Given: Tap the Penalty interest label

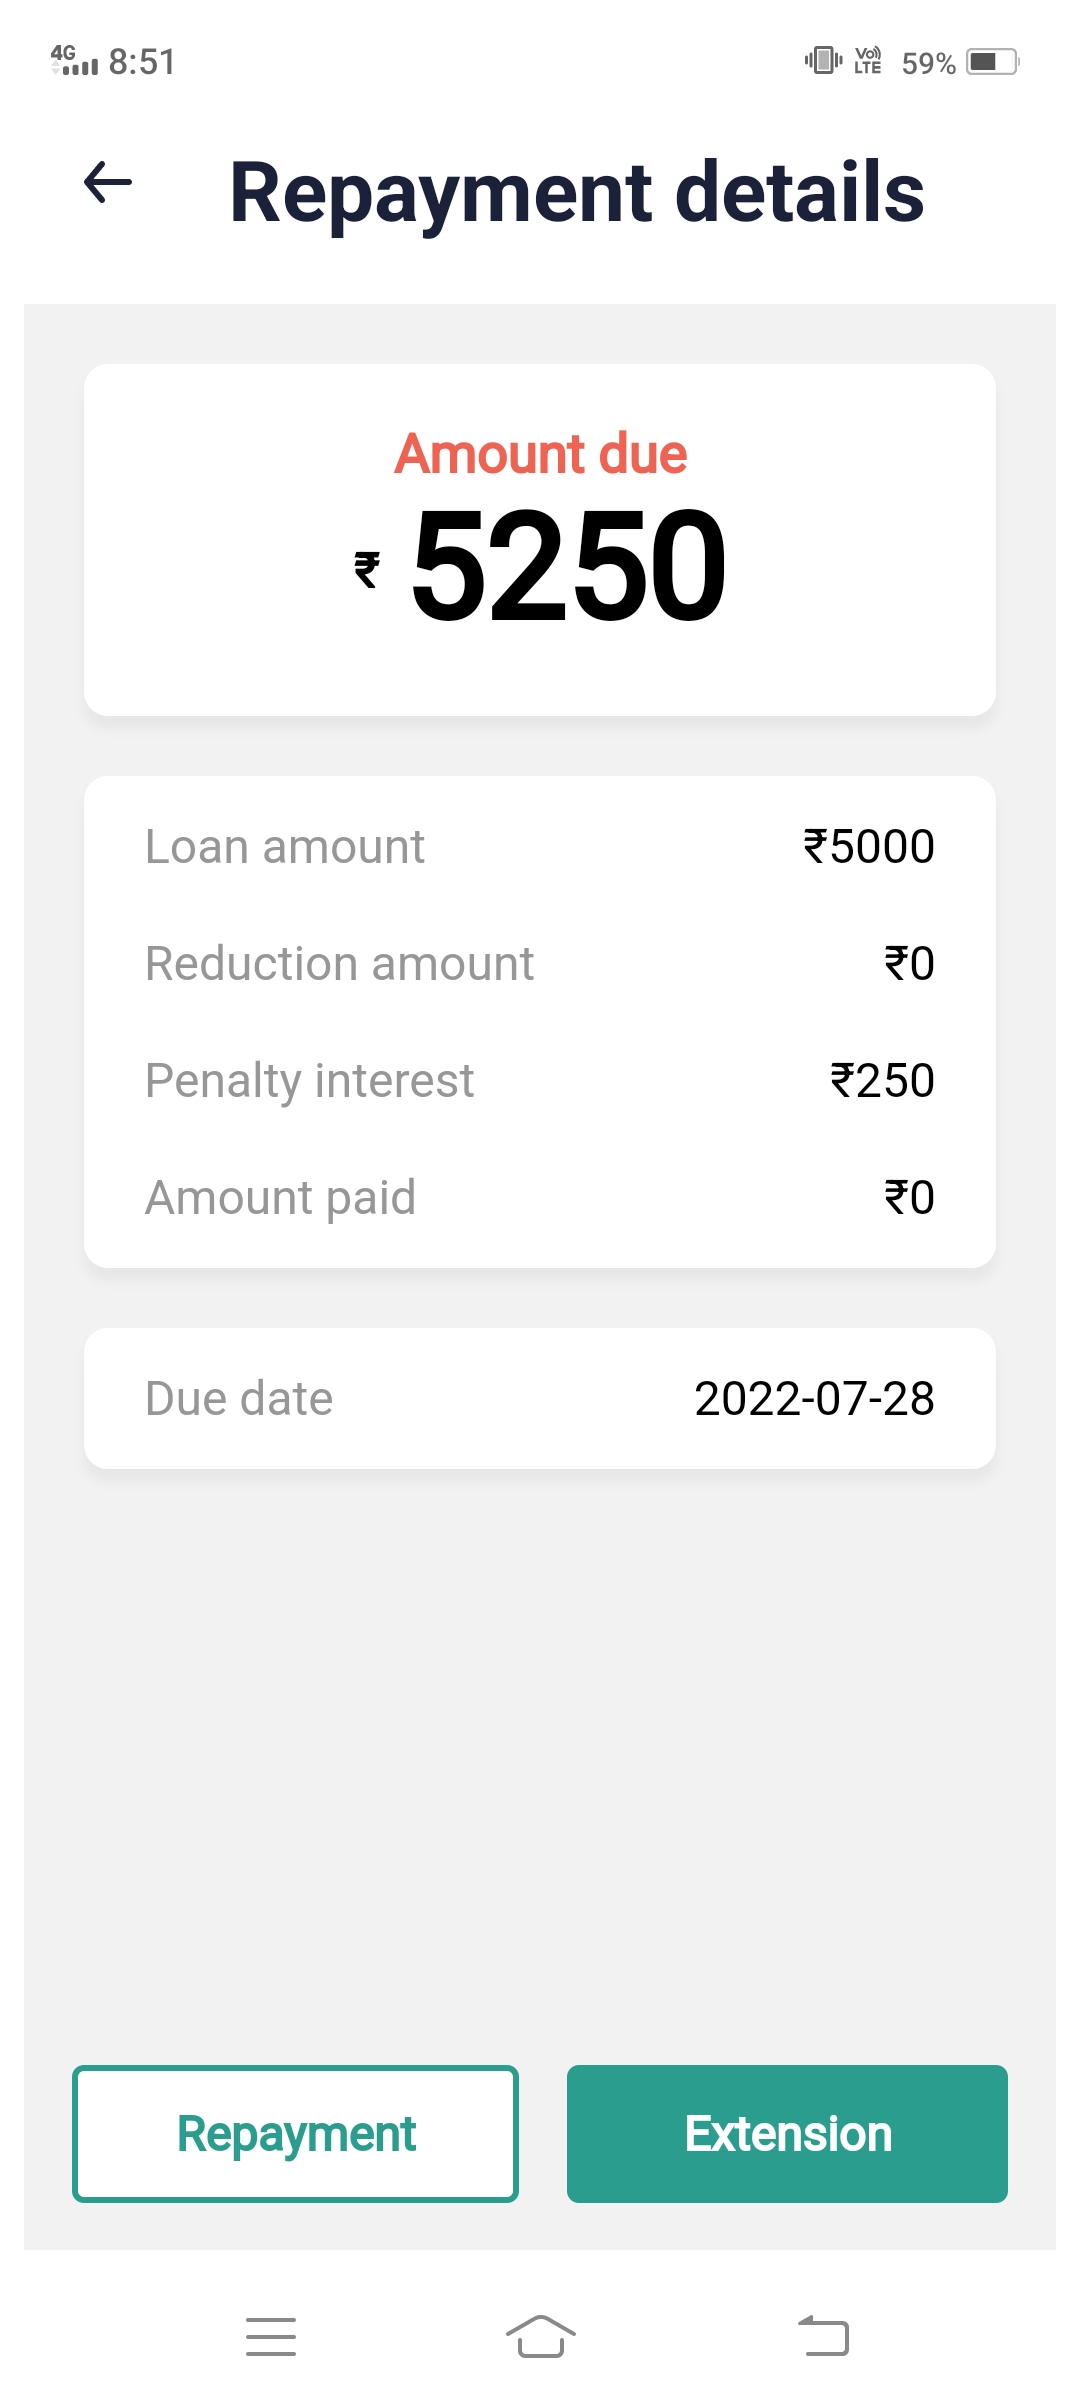Looking at the screenshot, I should [x=309, y=1081].
